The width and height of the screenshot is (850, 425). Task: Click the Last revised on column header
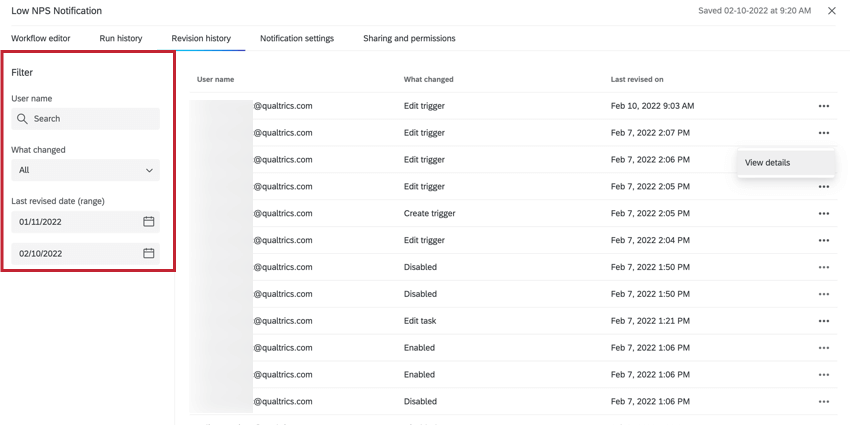[x=637, y=79]
